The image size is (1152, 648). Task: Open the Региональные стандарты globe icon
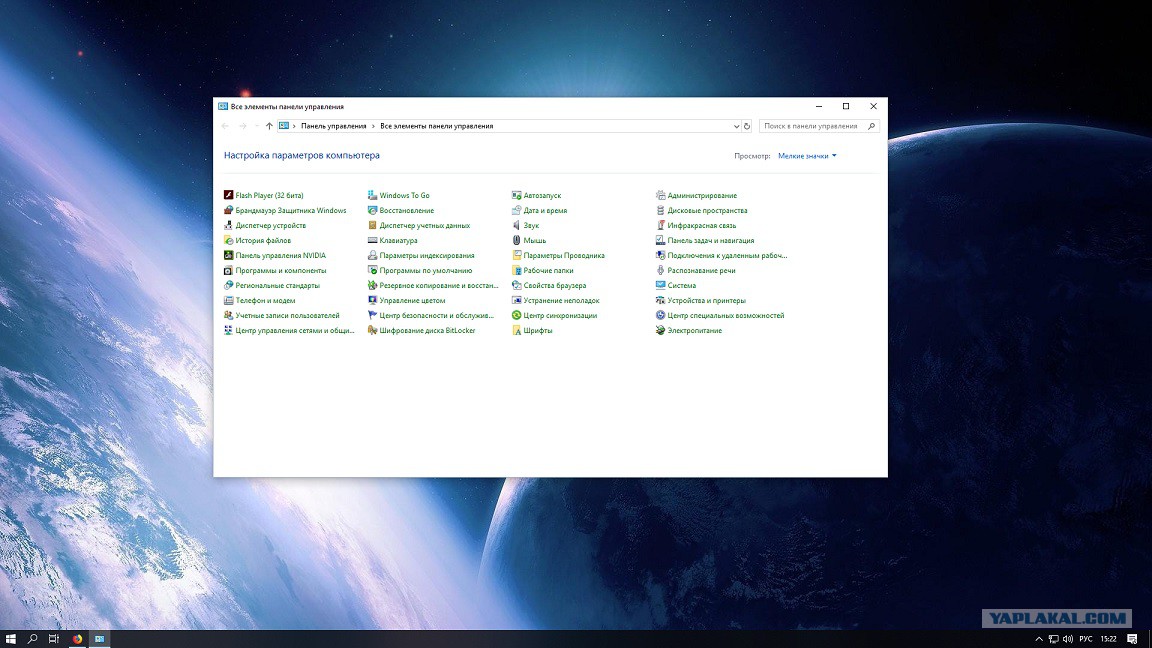click(x=228, y=285)
